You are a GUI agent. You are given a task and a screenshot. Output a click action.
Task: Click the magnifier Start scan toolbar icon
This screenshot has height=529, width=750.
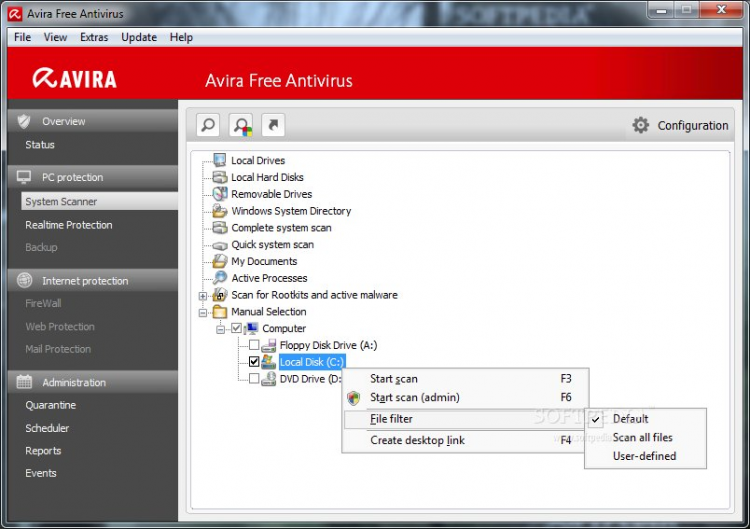coord(208,125)
